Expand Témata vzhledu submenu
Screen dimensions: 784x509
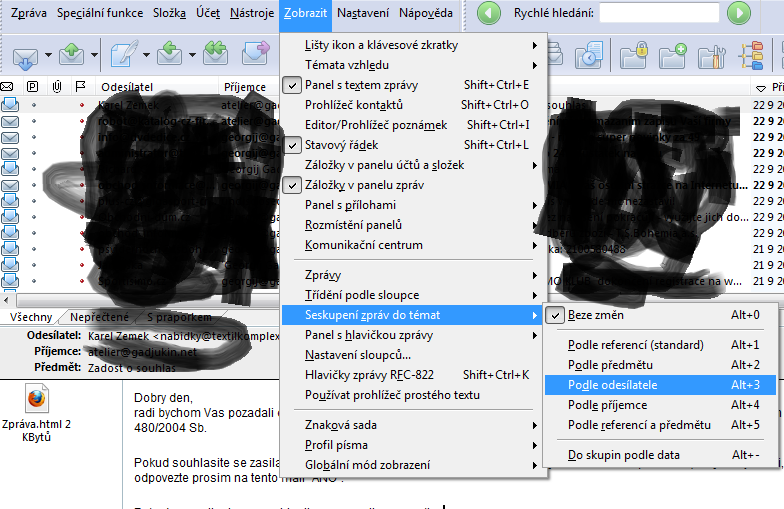(x=414, y=65)
